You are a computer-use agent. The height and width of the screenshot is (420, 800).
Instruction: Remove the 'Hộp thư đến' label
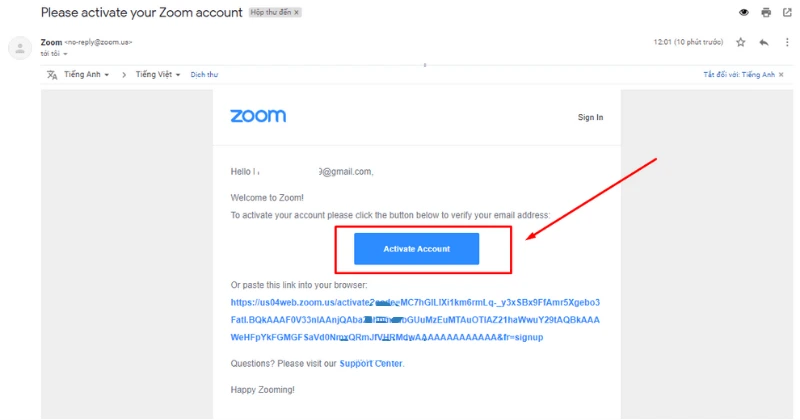click(297, 13)
